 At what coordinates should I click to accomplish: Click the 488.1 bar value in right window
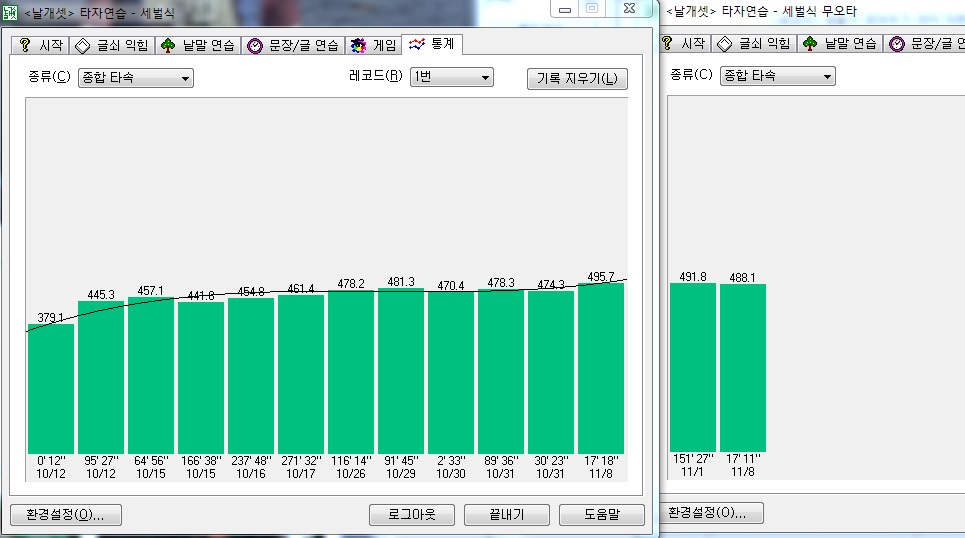click(x=743, y=278)
